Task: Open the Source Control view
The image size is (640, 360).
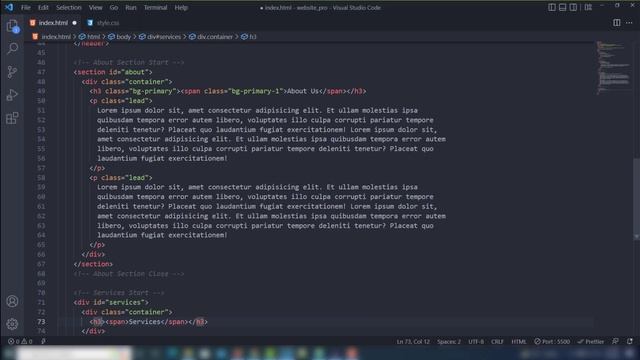Action: click(12, 72)
